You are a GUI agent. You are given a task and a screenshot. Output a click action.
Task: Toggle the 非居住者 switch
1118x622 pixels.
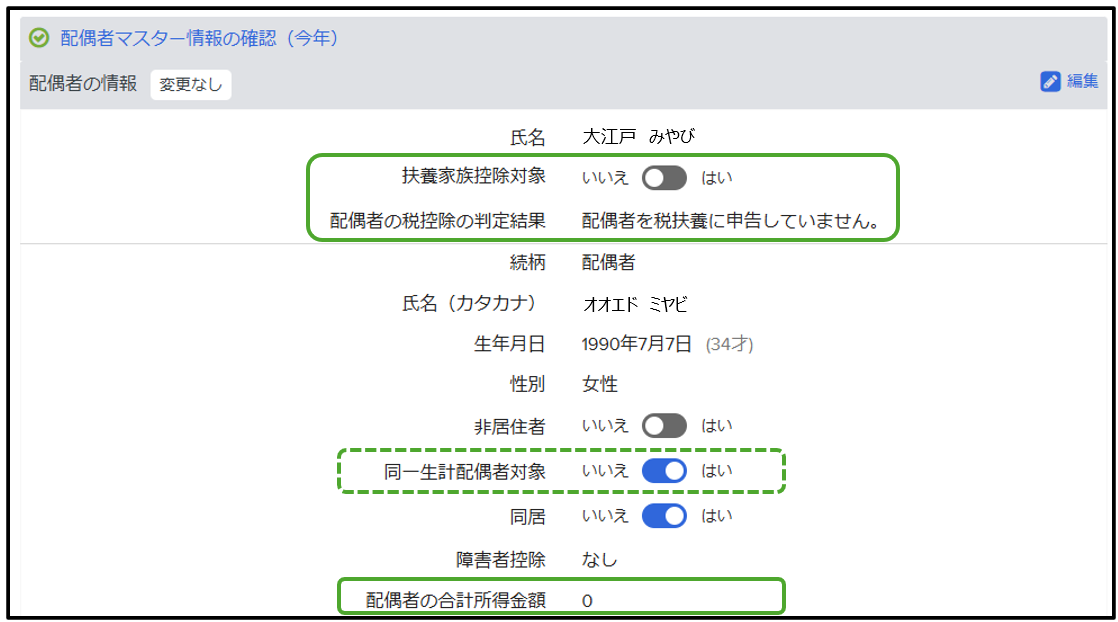coord(664,426)
